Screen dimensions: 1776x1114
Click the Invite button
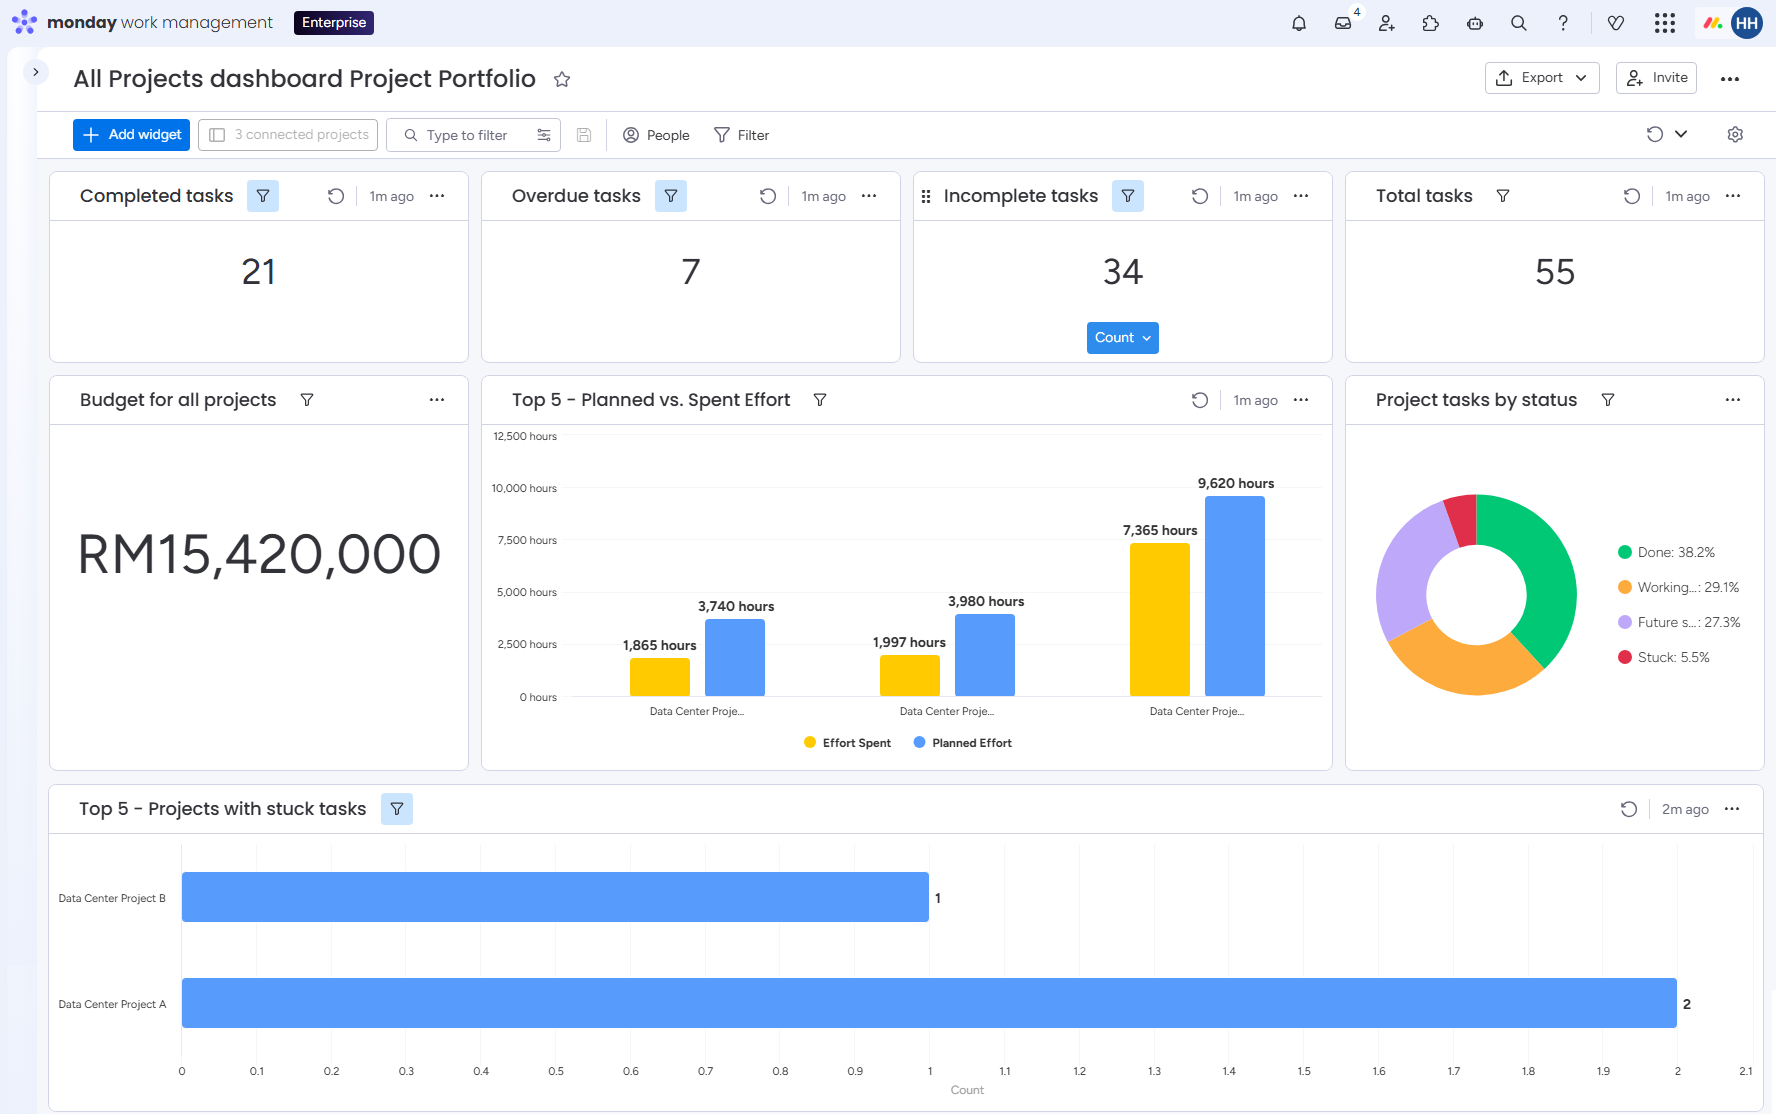(x=1656, y=78)
